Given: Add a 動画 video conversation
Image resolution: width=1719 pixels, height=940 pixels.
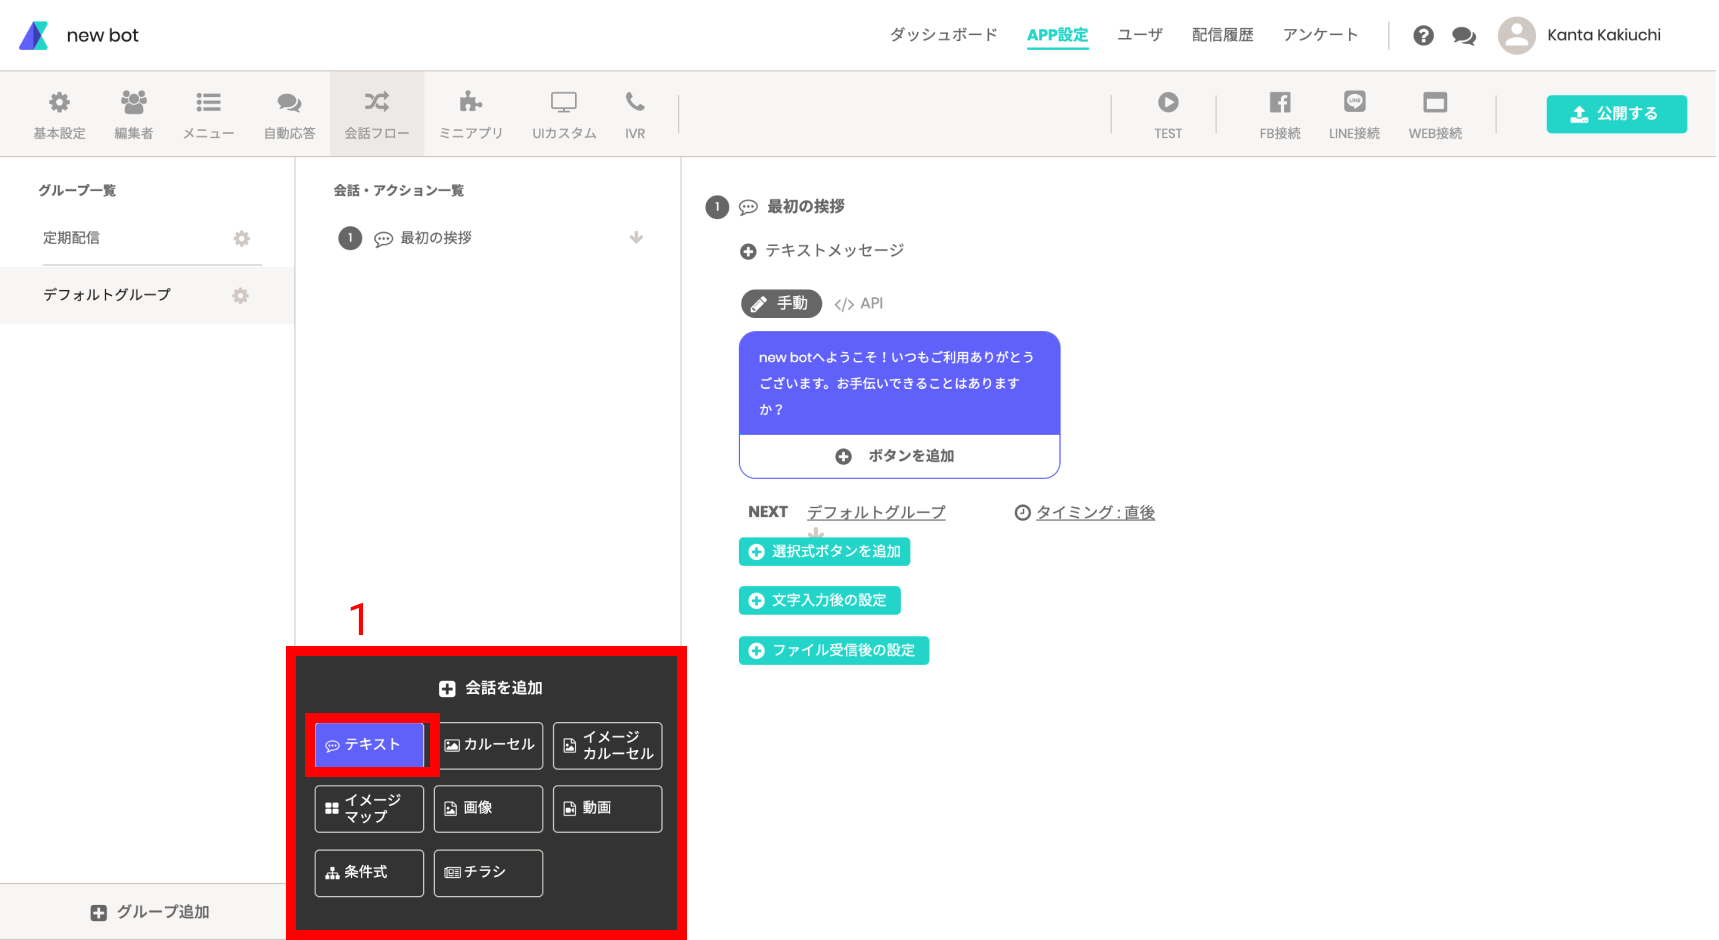Looking at the screenshot, I should [607, 809].
